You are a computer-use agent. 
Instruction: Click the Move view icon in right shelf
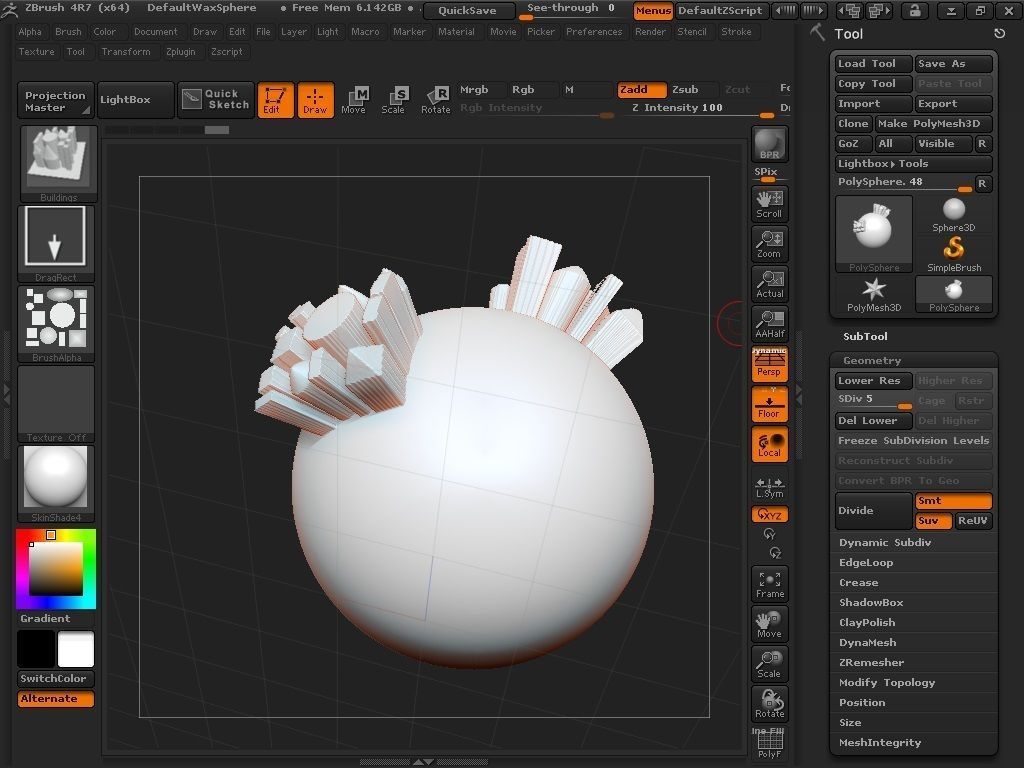coord(769,624)
